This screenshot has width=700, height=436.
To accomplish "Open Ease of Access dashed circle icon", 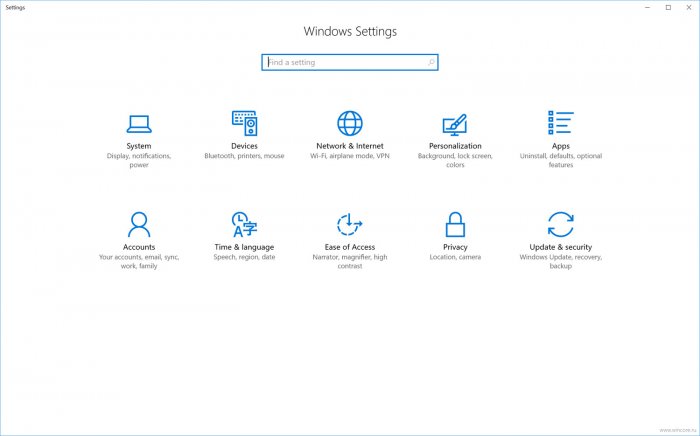I will click(x=350, y=224).
